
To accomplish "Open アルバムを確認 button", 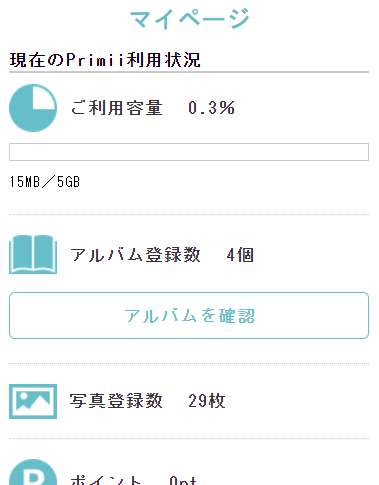I will click(189, 315).
